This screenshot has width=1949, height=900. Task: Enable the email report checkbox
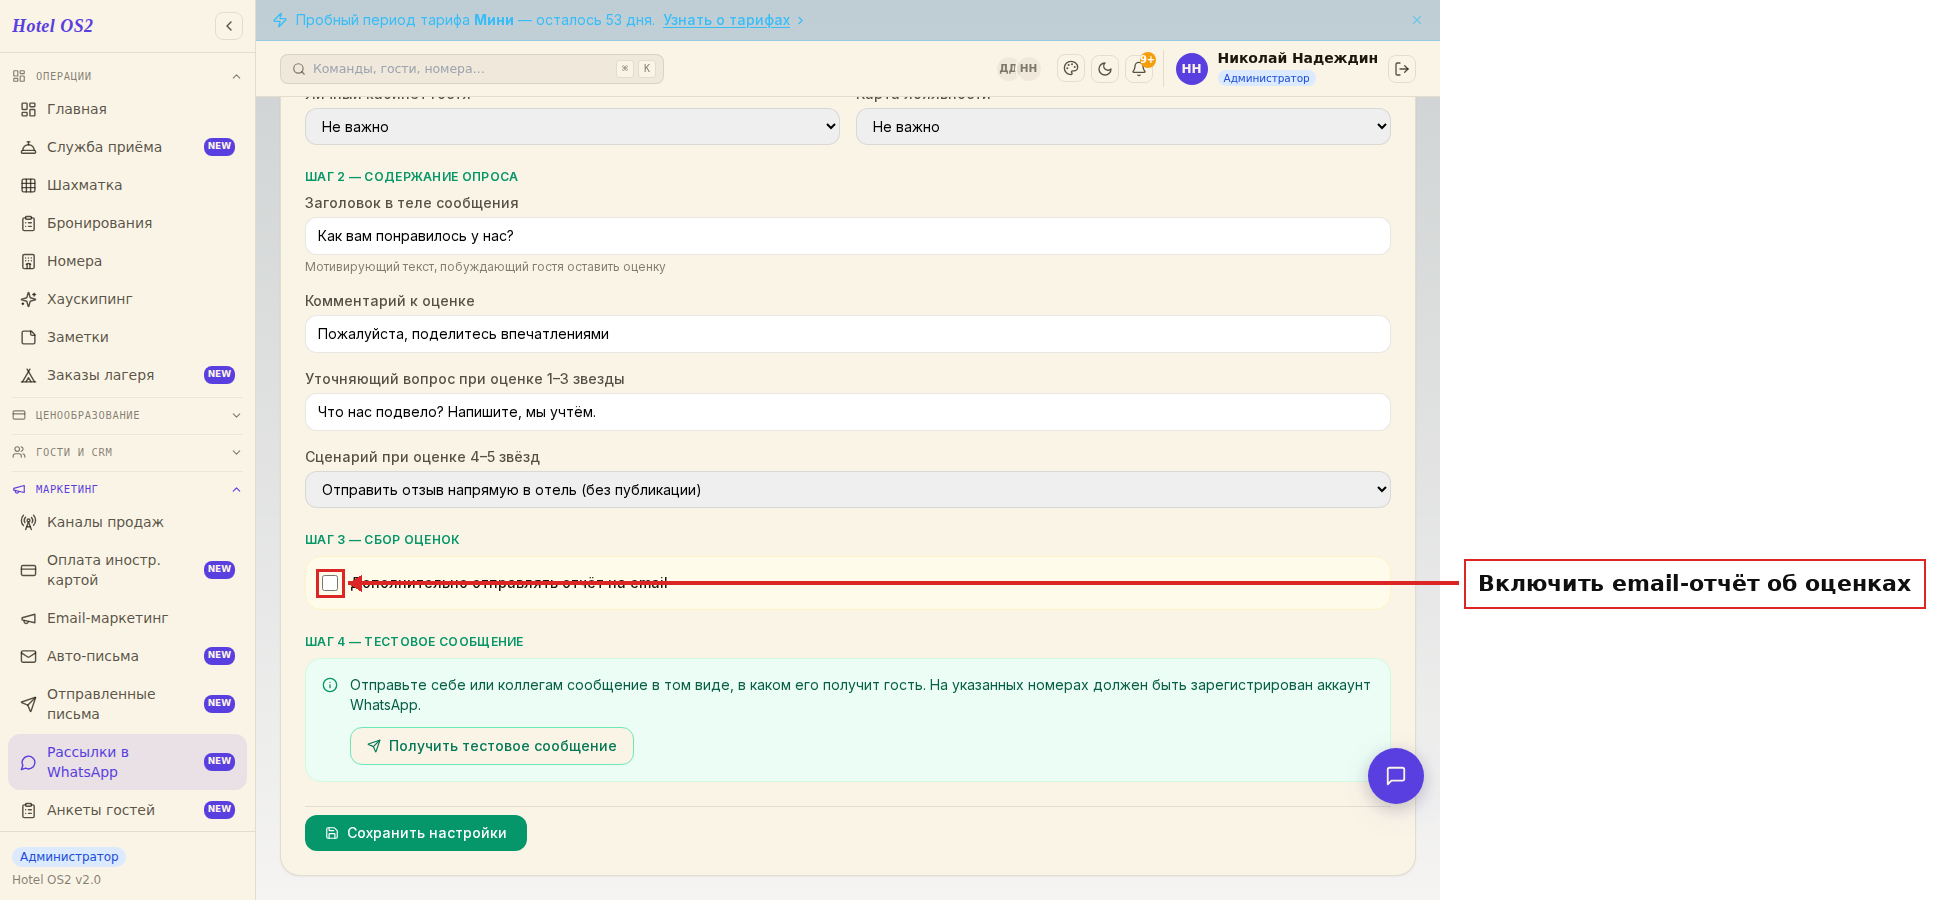[330, 583]
